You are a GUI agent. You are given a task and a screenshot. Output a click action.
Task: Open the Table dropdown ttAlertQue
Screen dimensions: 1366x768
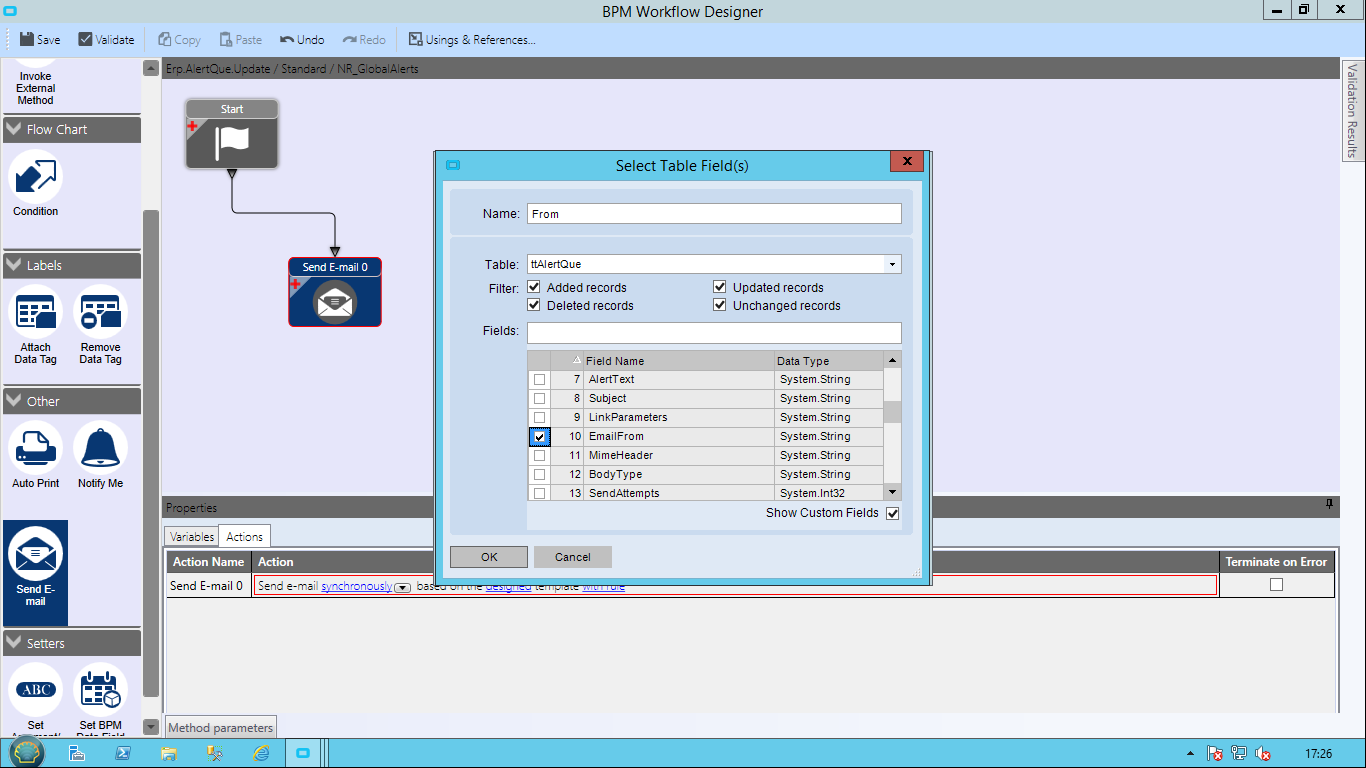(x=891, y=265)
